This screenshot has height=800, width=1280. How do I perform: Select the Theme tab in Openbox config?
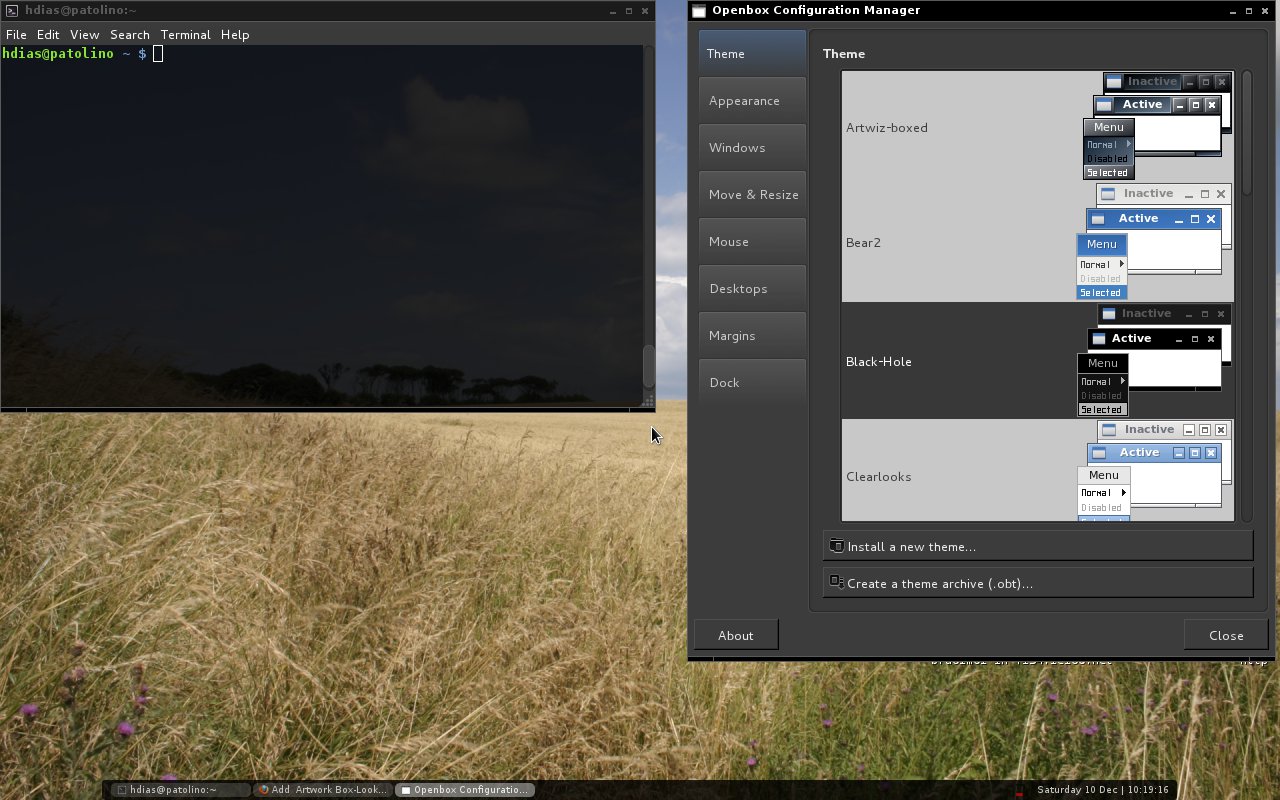(x=752, y=53)
